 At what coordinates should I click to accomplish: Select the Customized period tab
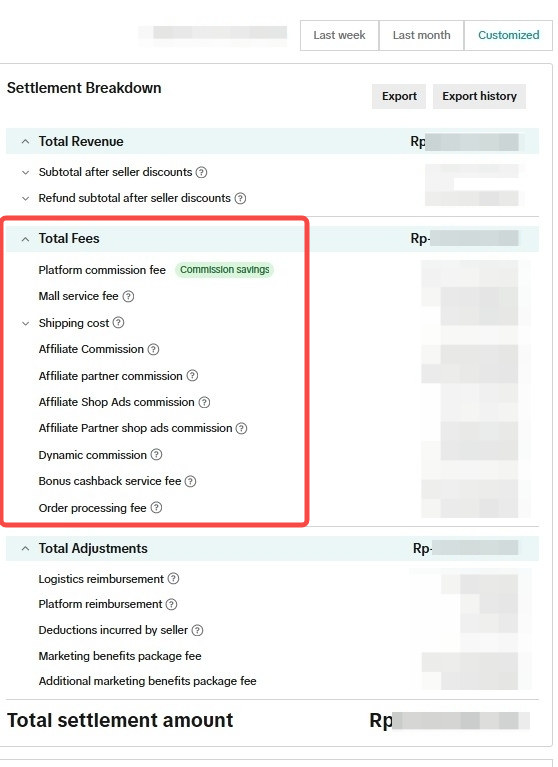point(508,35)
